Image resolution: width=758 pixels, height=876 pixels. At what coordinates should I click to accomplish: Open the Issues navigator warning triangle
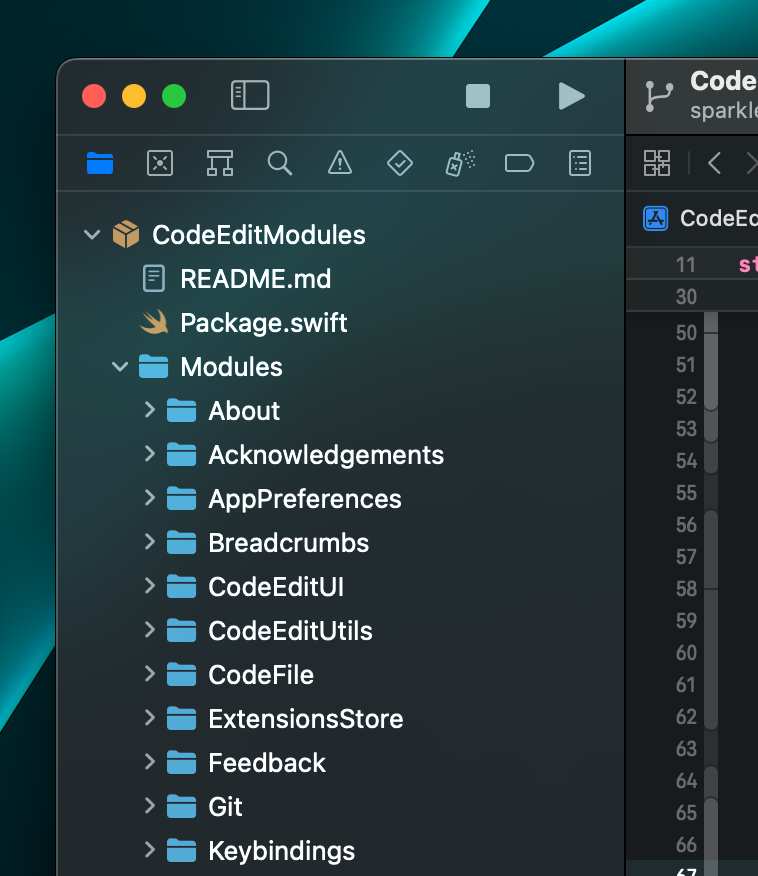point(339,163)
